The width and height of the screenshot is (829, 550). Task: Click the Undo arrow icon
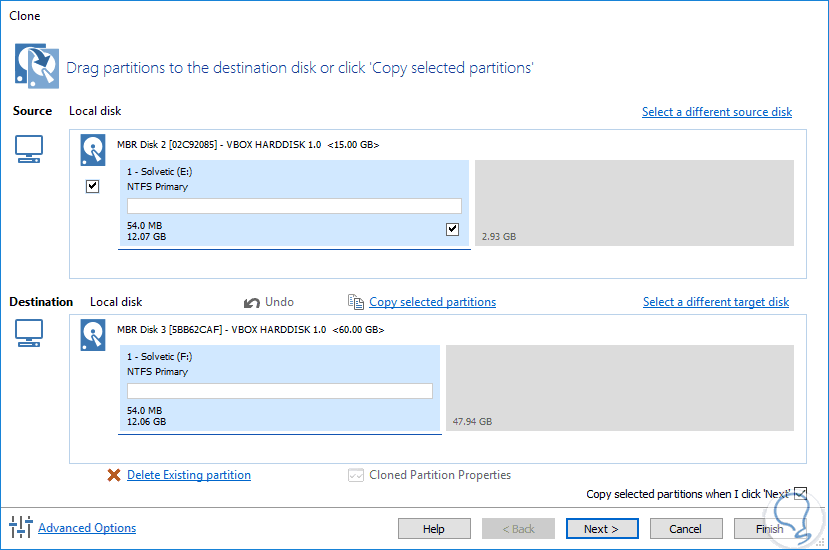coord(252,302)
